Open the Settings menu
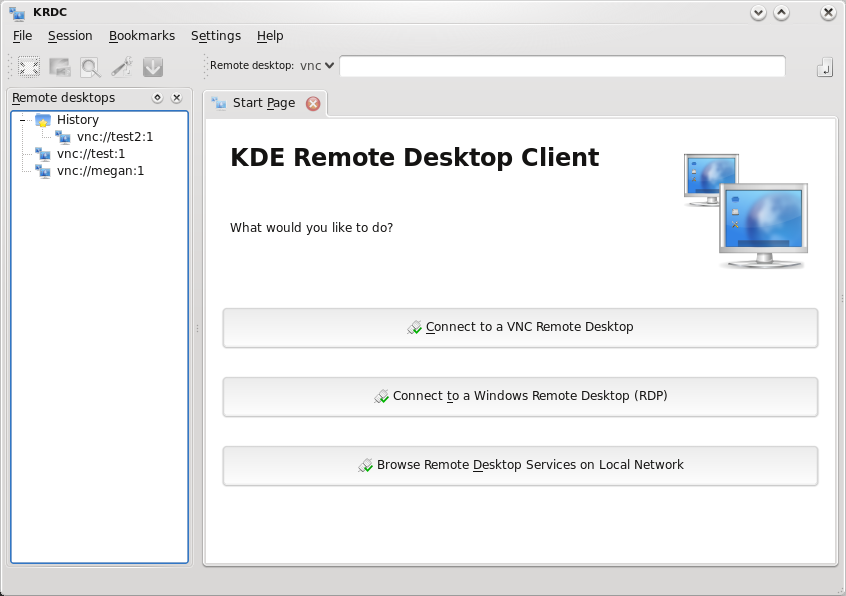 tap(216, 36)
